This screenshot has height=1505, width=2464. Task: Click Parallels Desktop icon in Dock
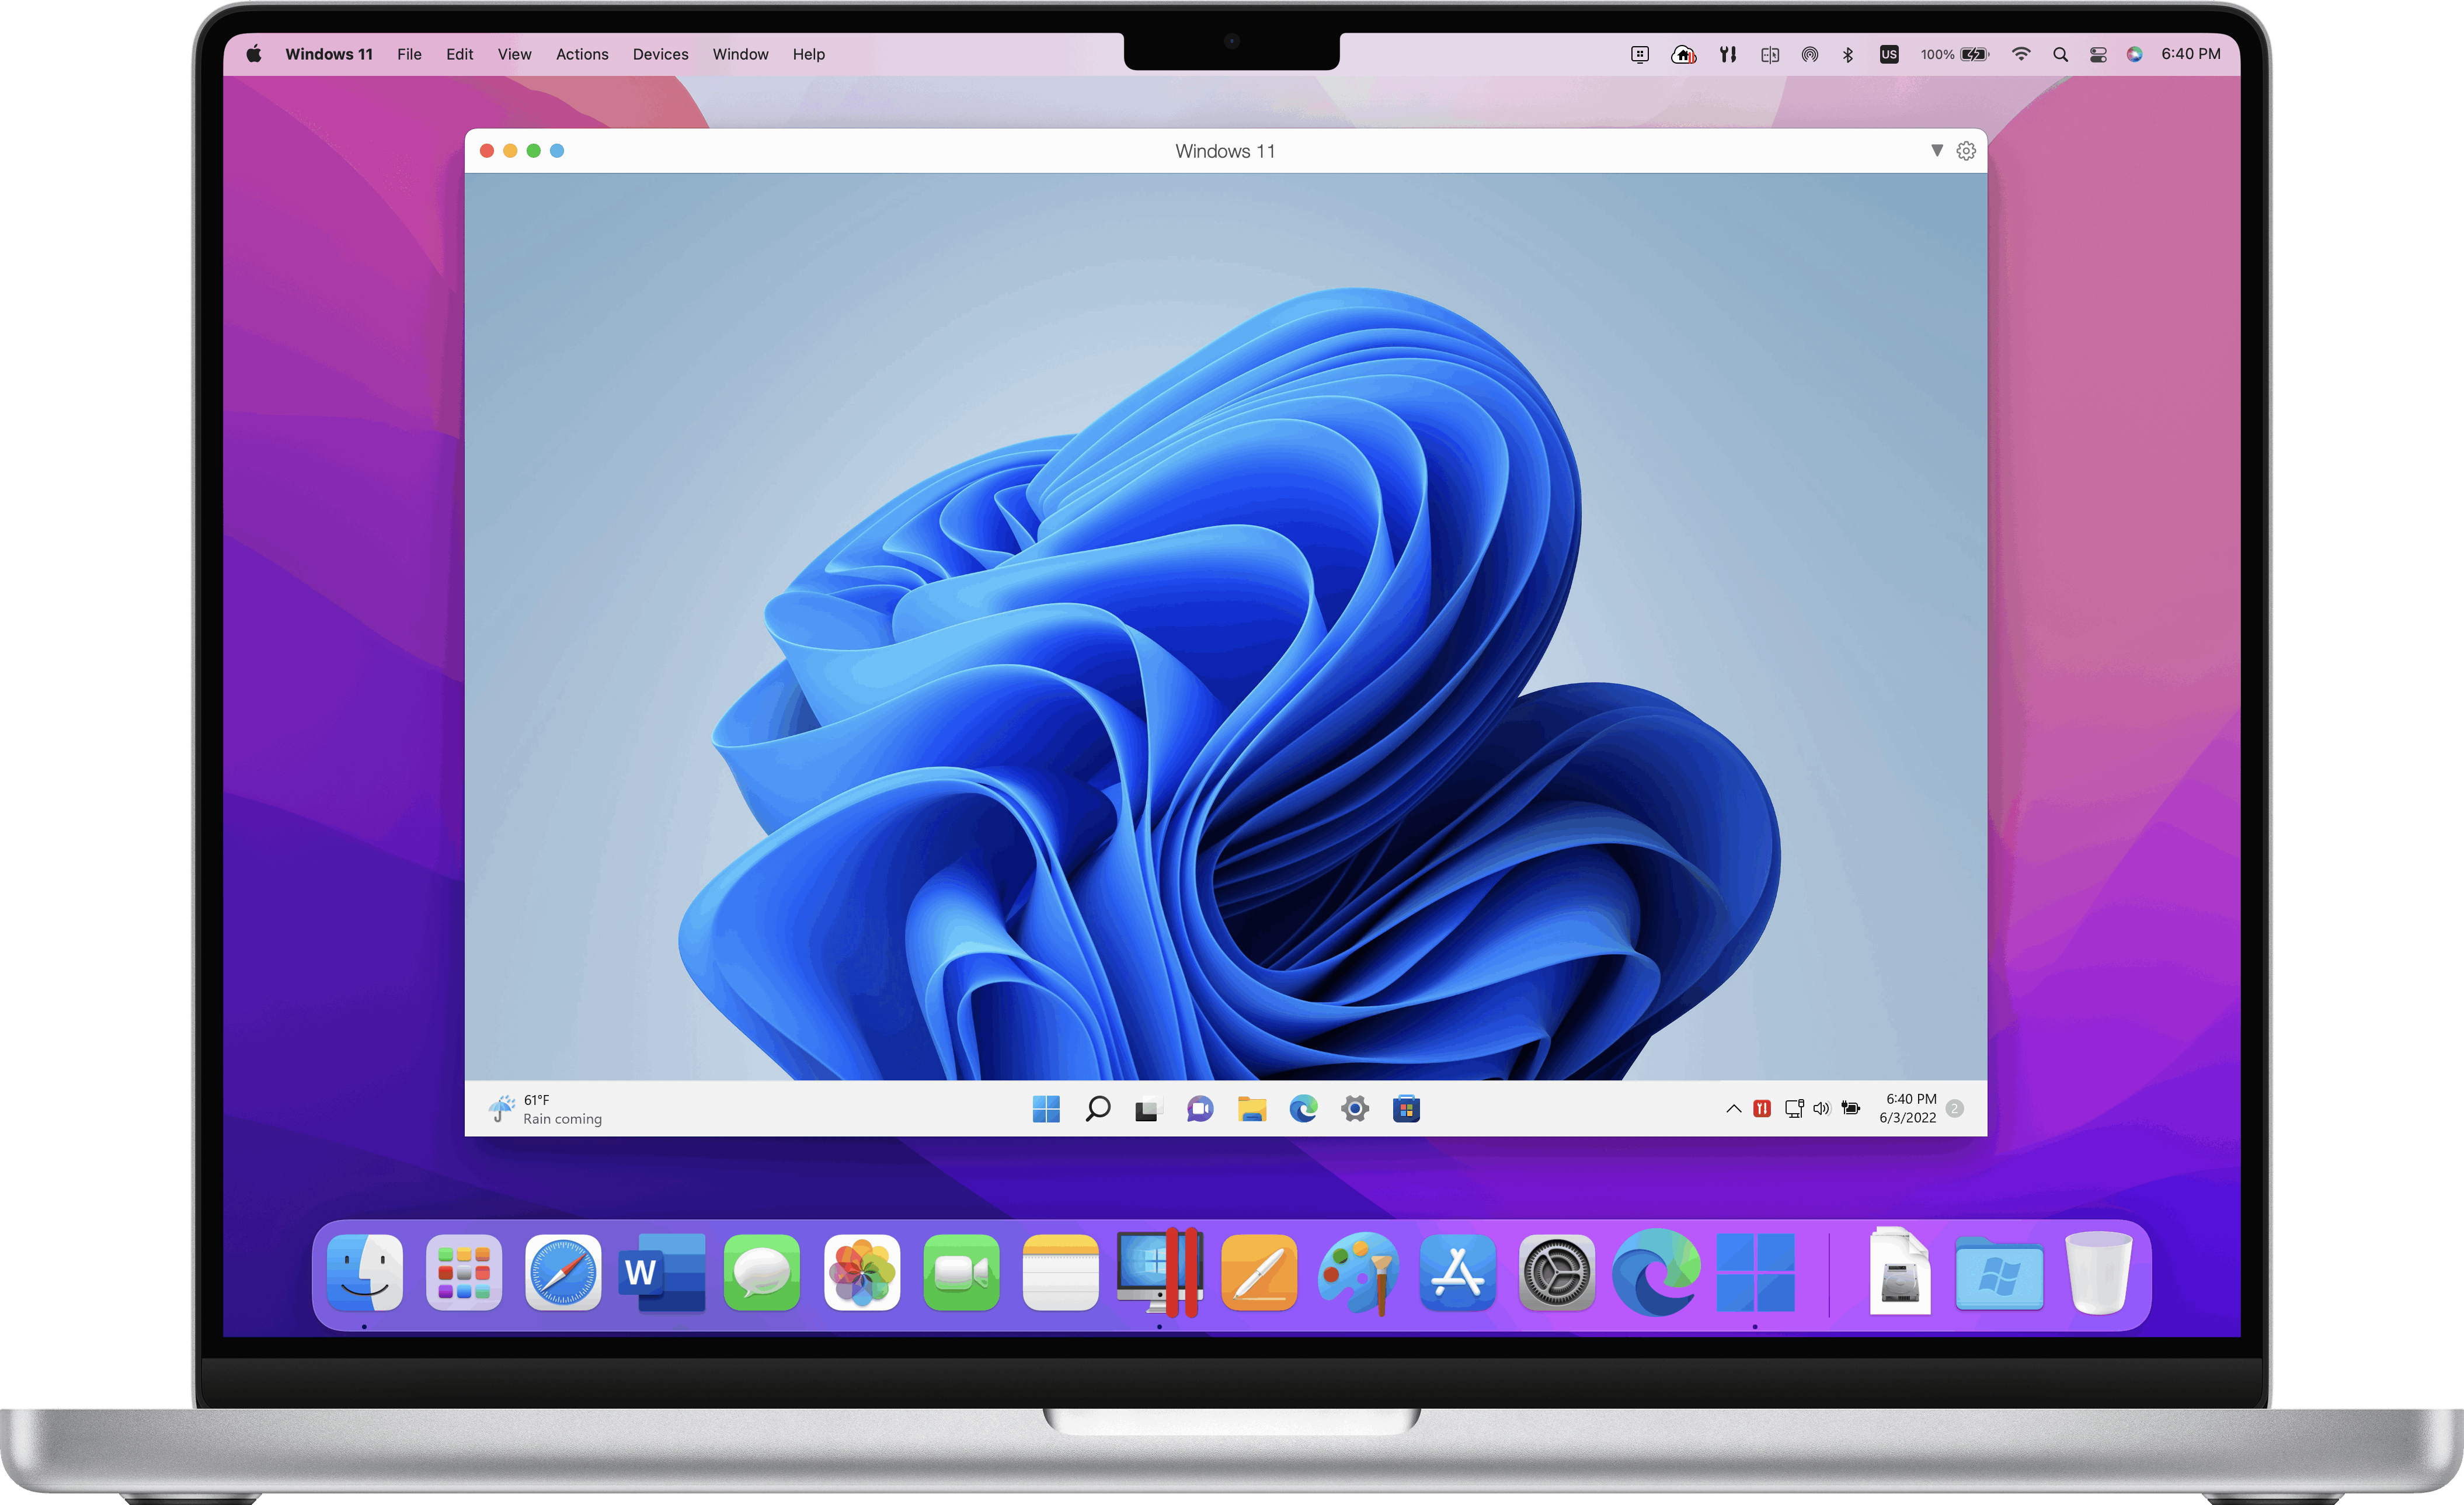(1160, 1272)
